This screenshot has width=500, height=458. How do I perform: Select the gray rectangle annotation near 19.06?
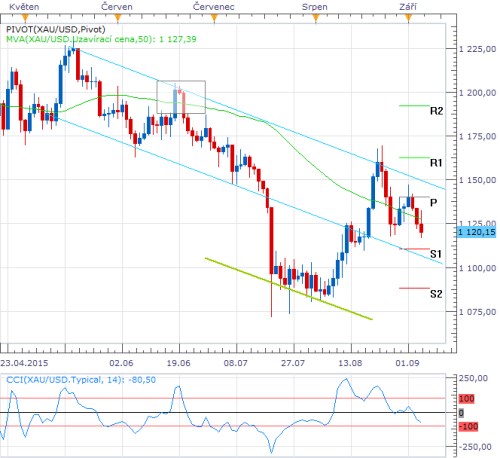[x=181, y=97]
